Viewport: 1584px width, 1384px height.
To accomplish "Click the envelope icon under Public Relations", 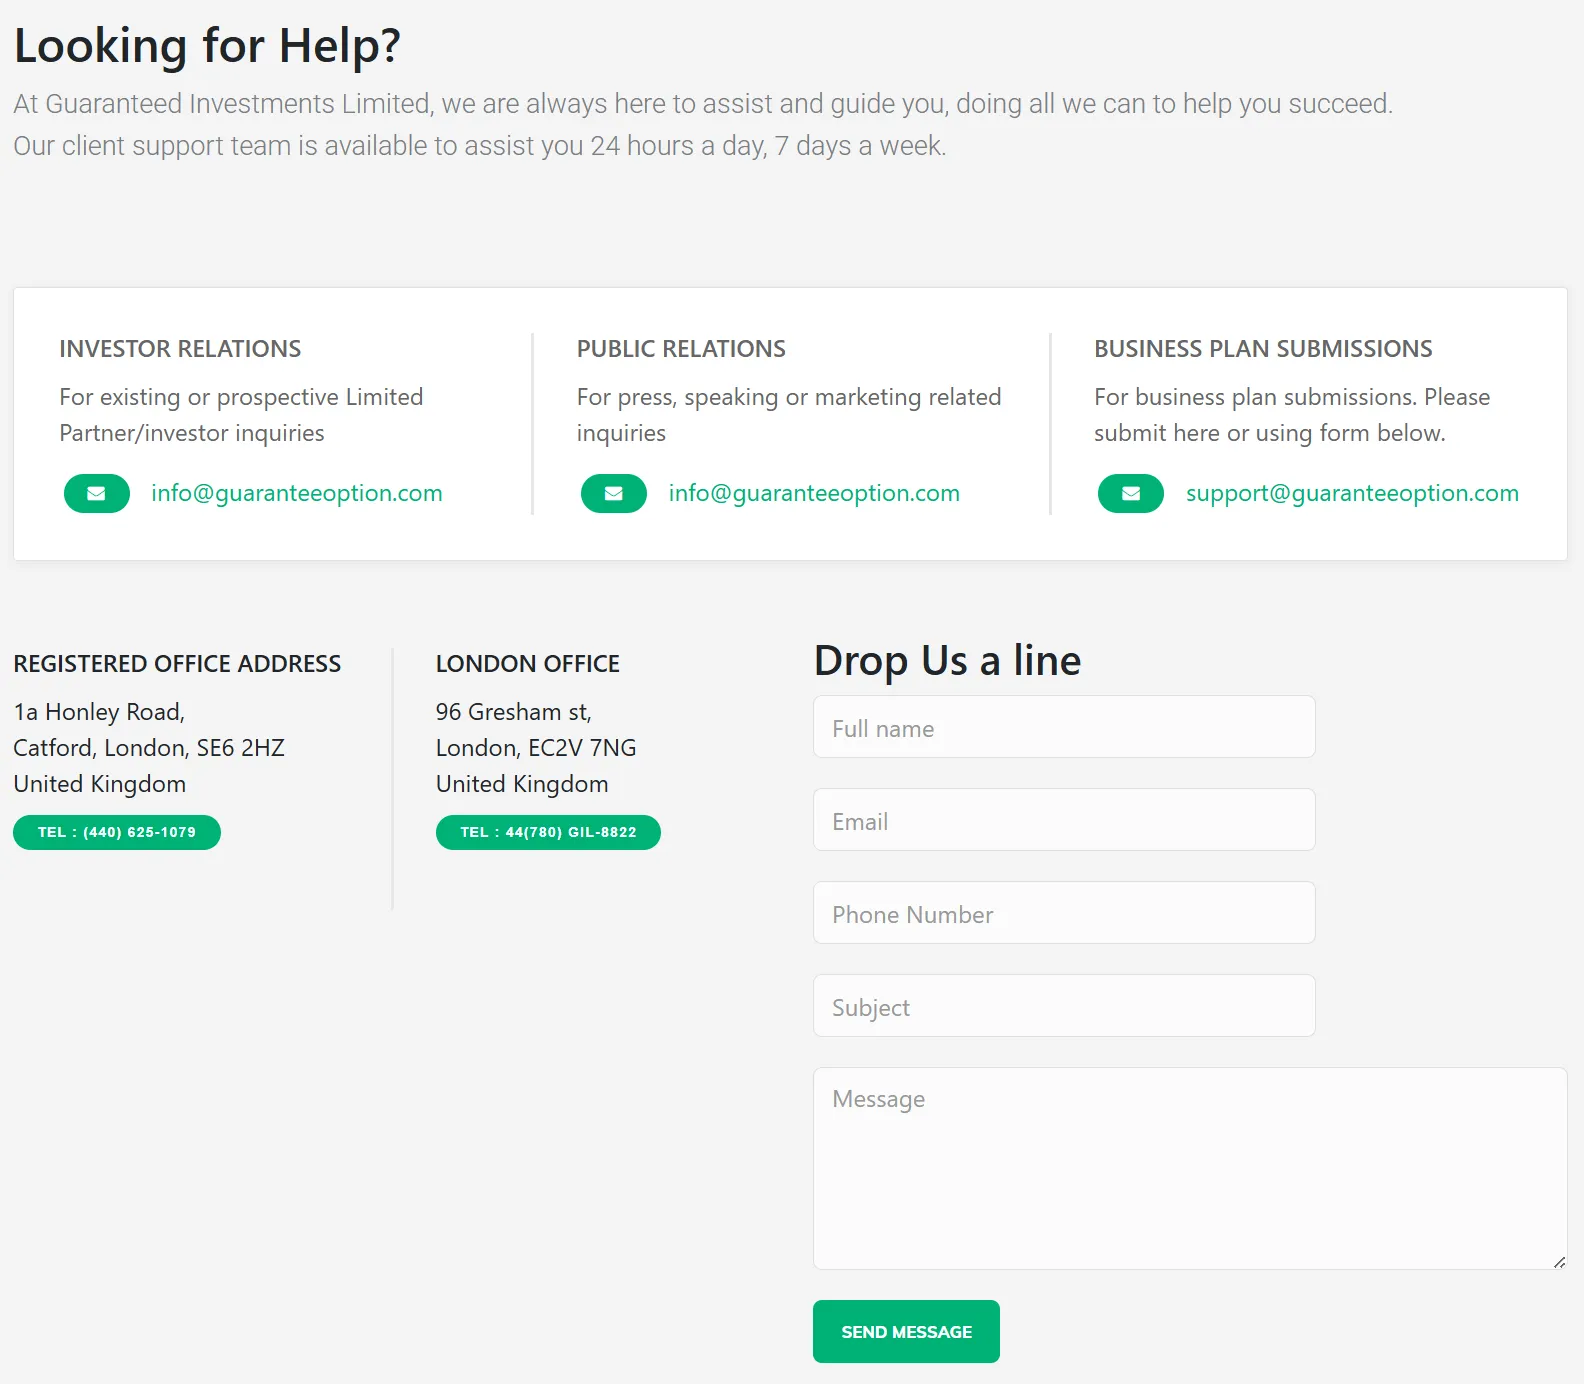I will (613, 493).
